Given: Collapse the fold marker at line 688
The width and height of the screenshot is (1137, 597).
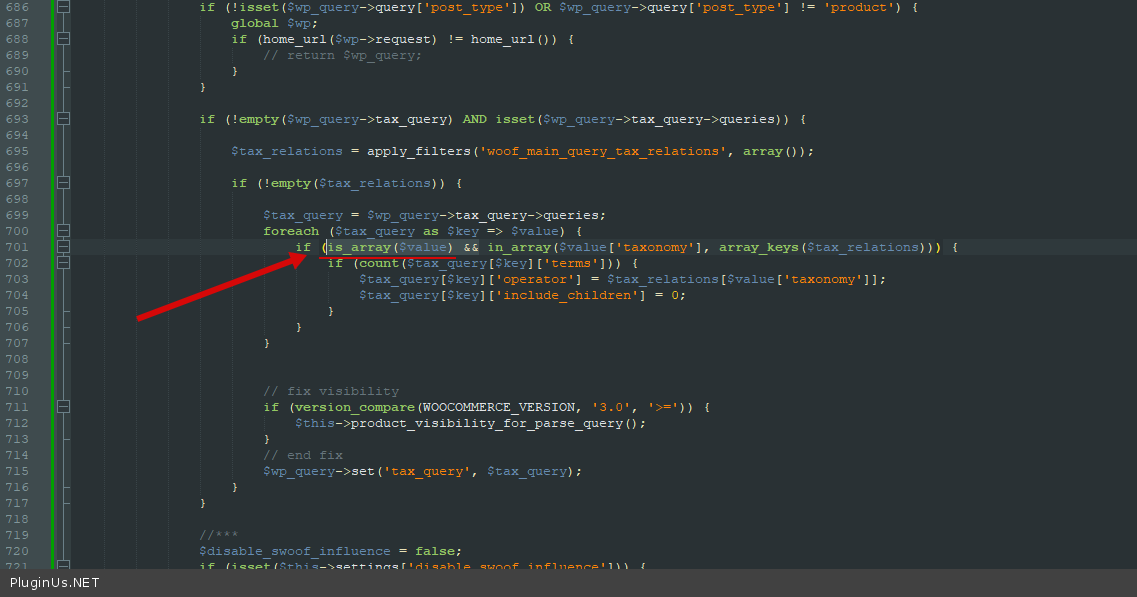Looking at the screenshot, I should 64,39.
